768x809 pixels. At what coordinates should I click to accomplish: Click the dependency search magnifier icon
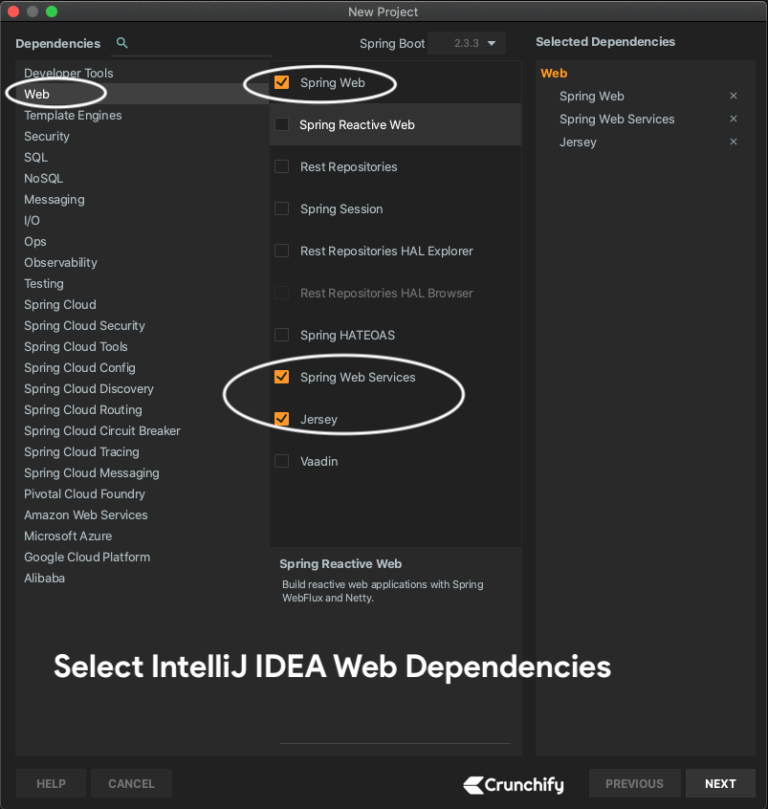click(x=121, y=44)
